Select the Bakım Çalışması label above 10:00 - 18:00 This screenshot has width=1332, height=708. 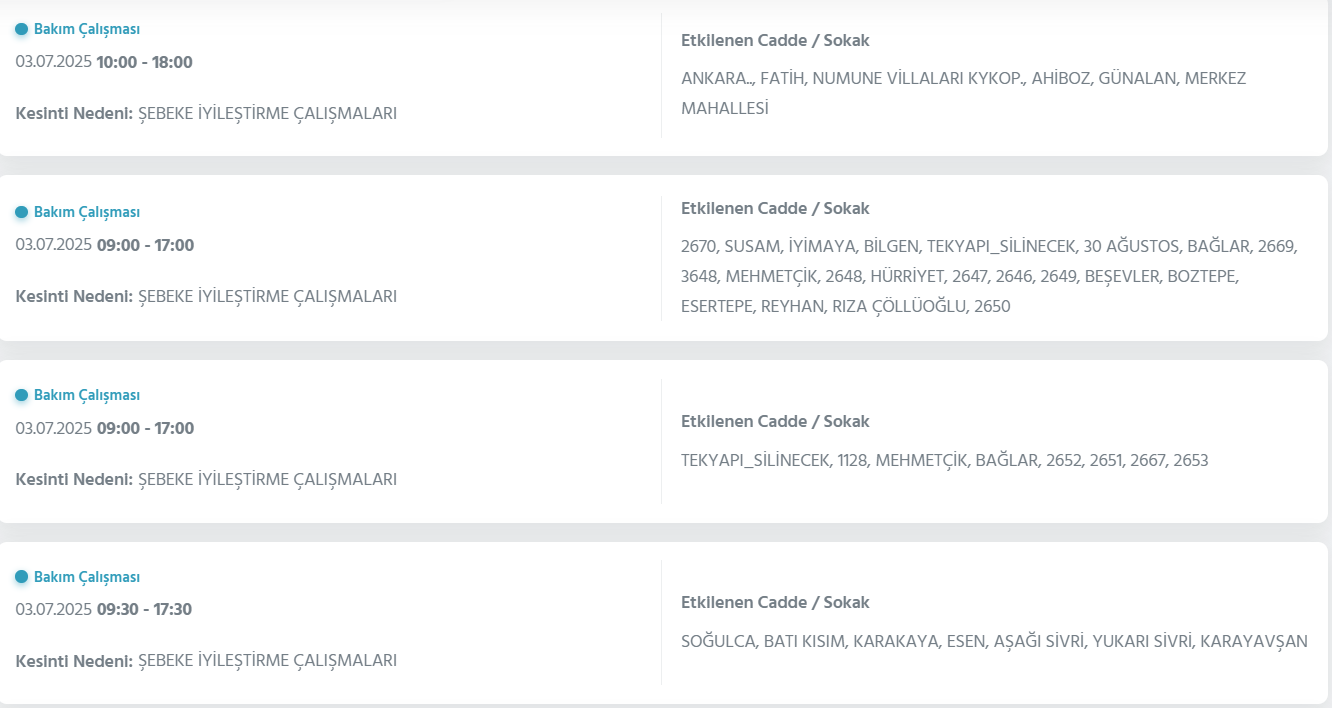pos(87,29)
